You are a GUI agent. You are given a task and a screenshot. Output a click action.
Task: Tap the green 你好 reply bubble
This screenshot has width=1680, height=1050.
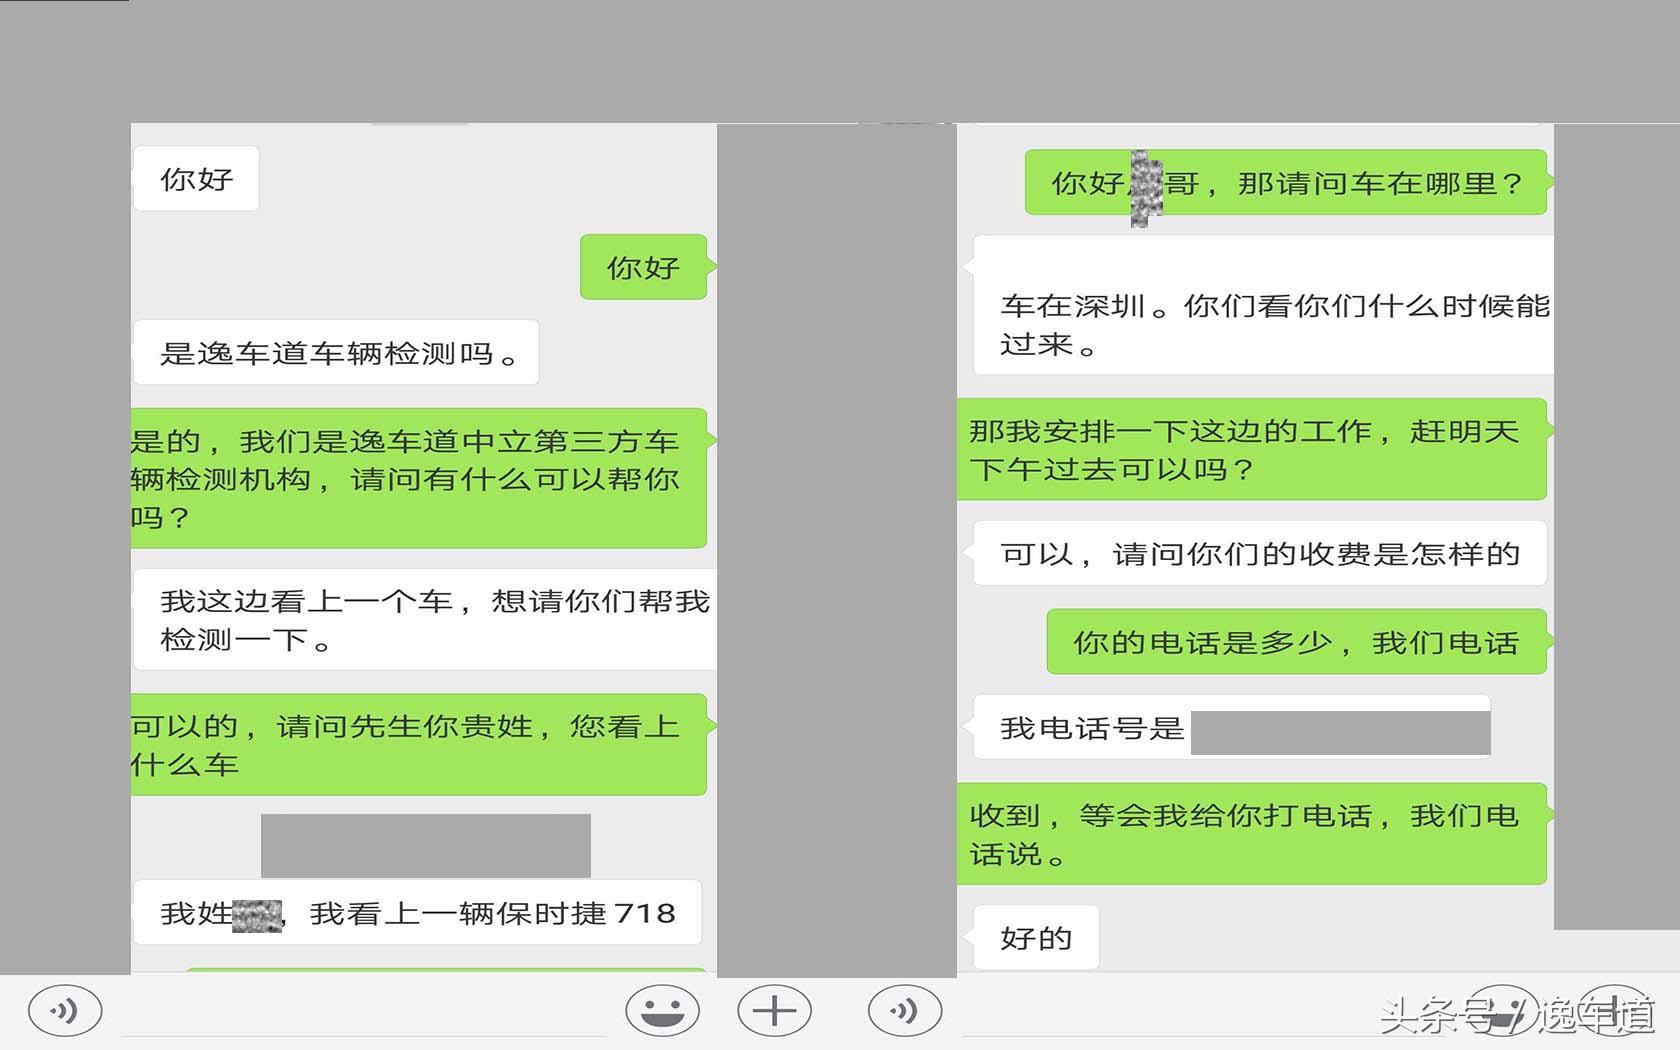643,267
